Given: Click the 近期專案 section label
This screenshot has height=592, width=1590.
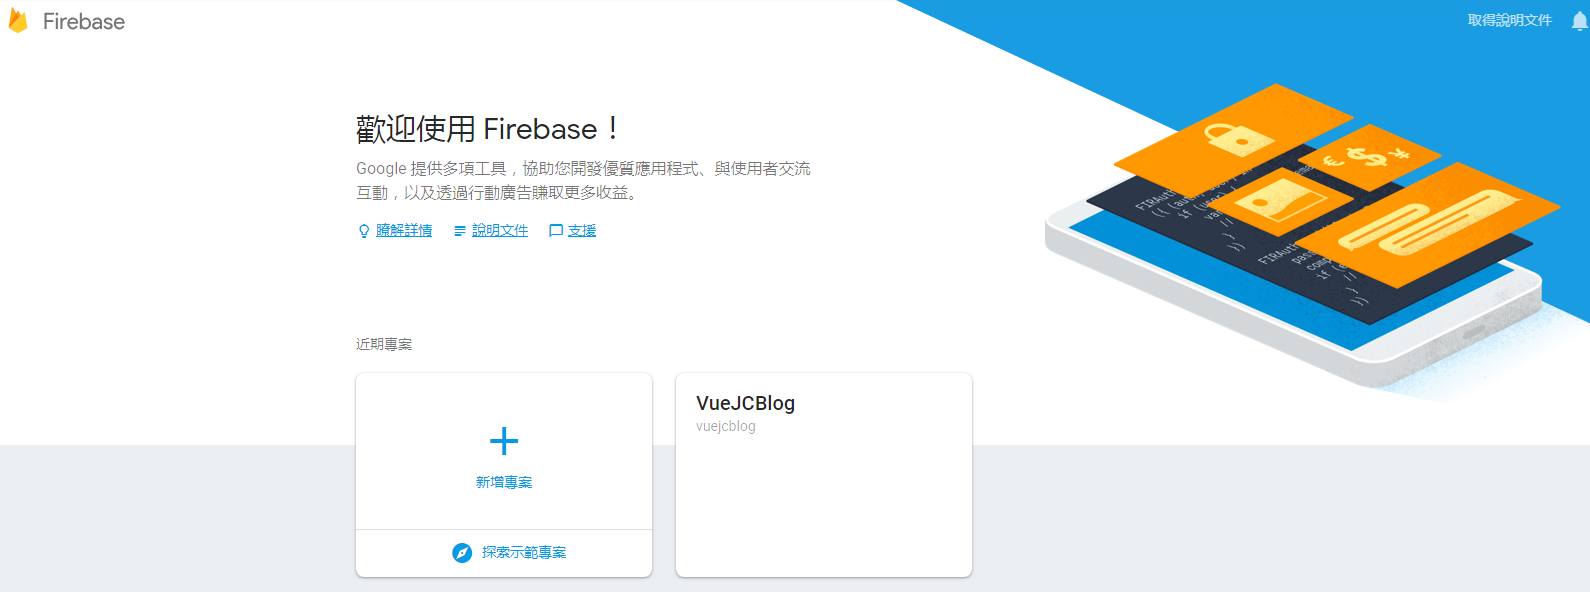Looking at the screenshot, I should (384, 344).
